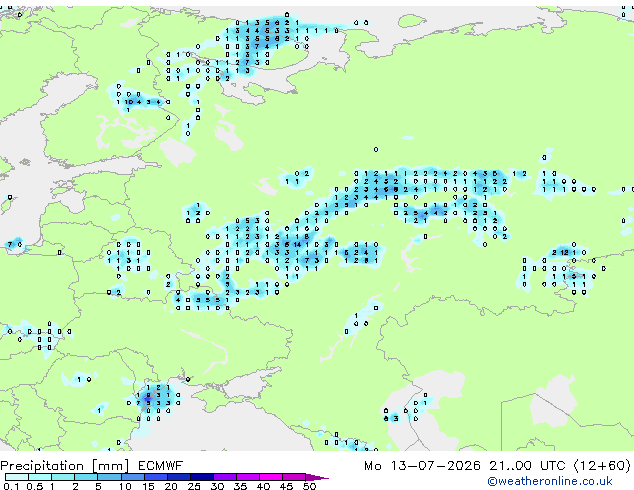Pick the 5–10 mm legend color

(x=109, y=477)
